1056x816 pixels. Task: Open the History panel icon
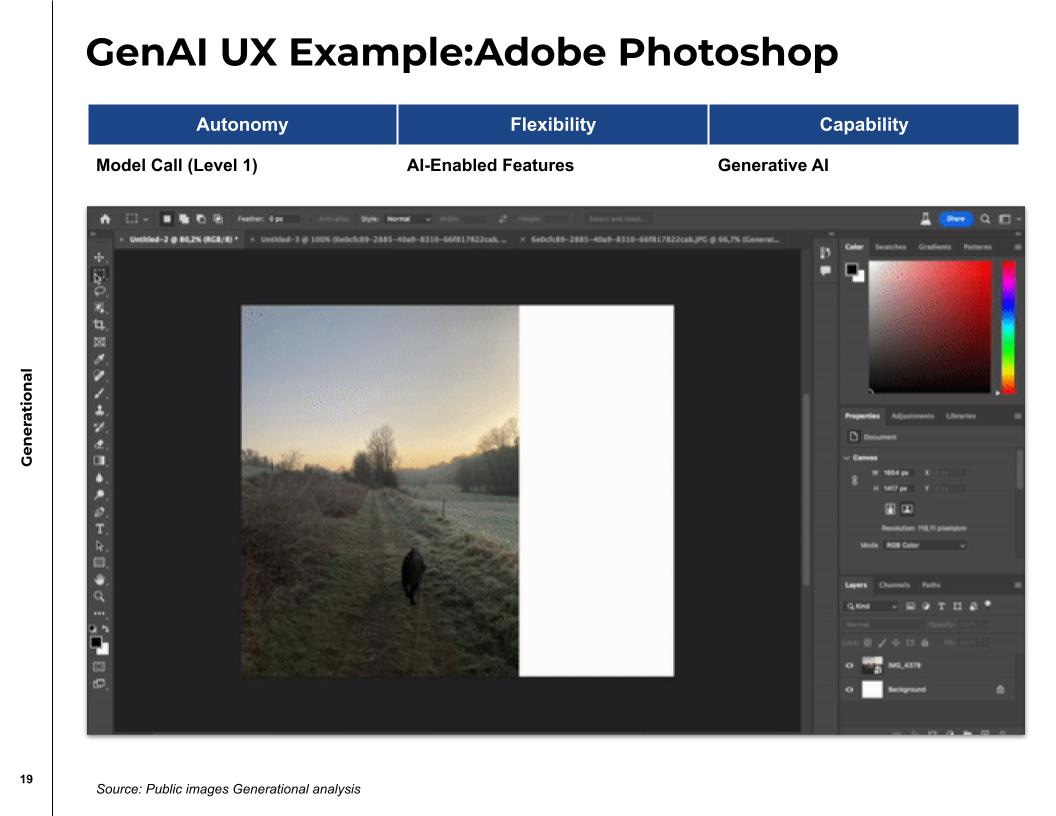tap(825, 252)
